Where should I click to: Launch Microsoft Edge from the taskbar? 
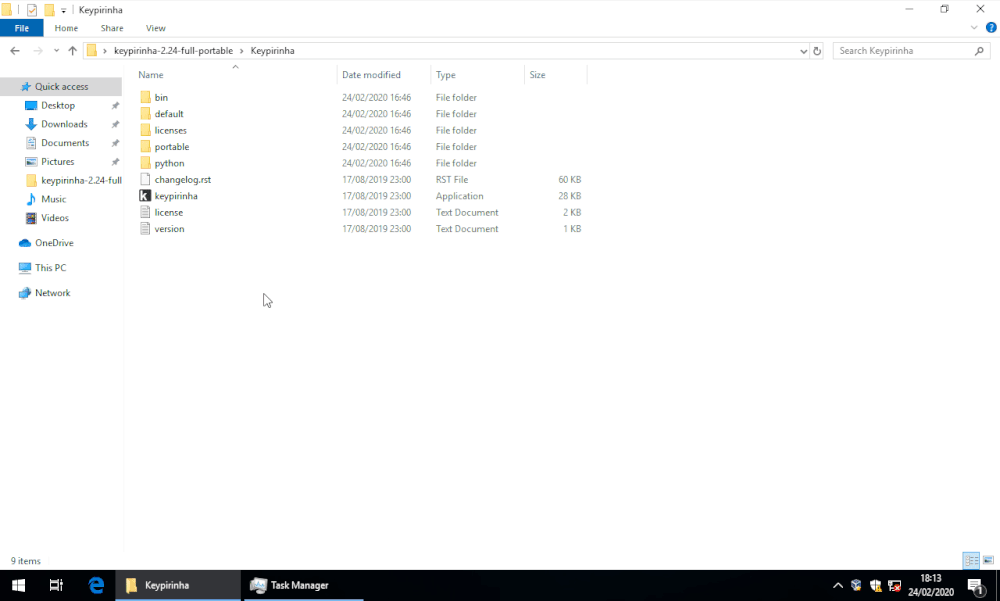coord(96,585)
